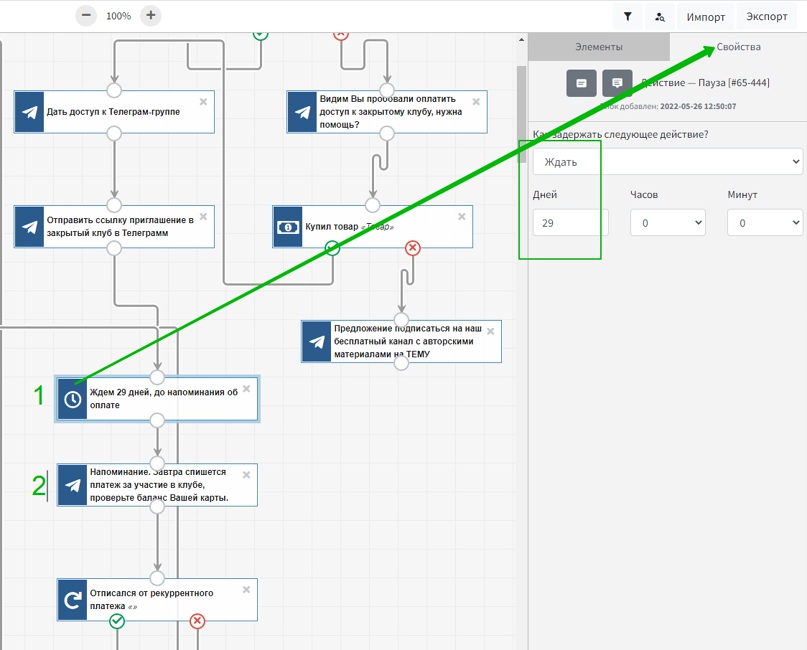Click Telegram icon on Дать доступ block

[29, 112]
